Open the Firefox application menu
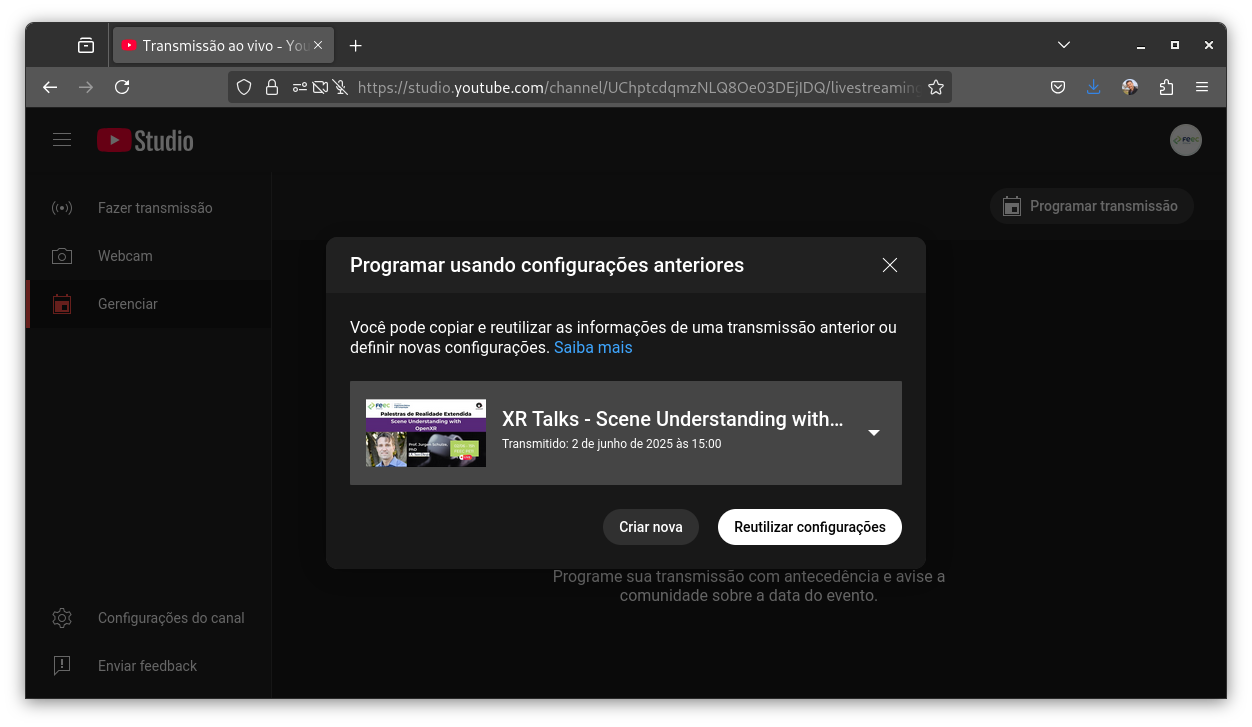Screen dimensions: 1252x727 [1202, 87]
